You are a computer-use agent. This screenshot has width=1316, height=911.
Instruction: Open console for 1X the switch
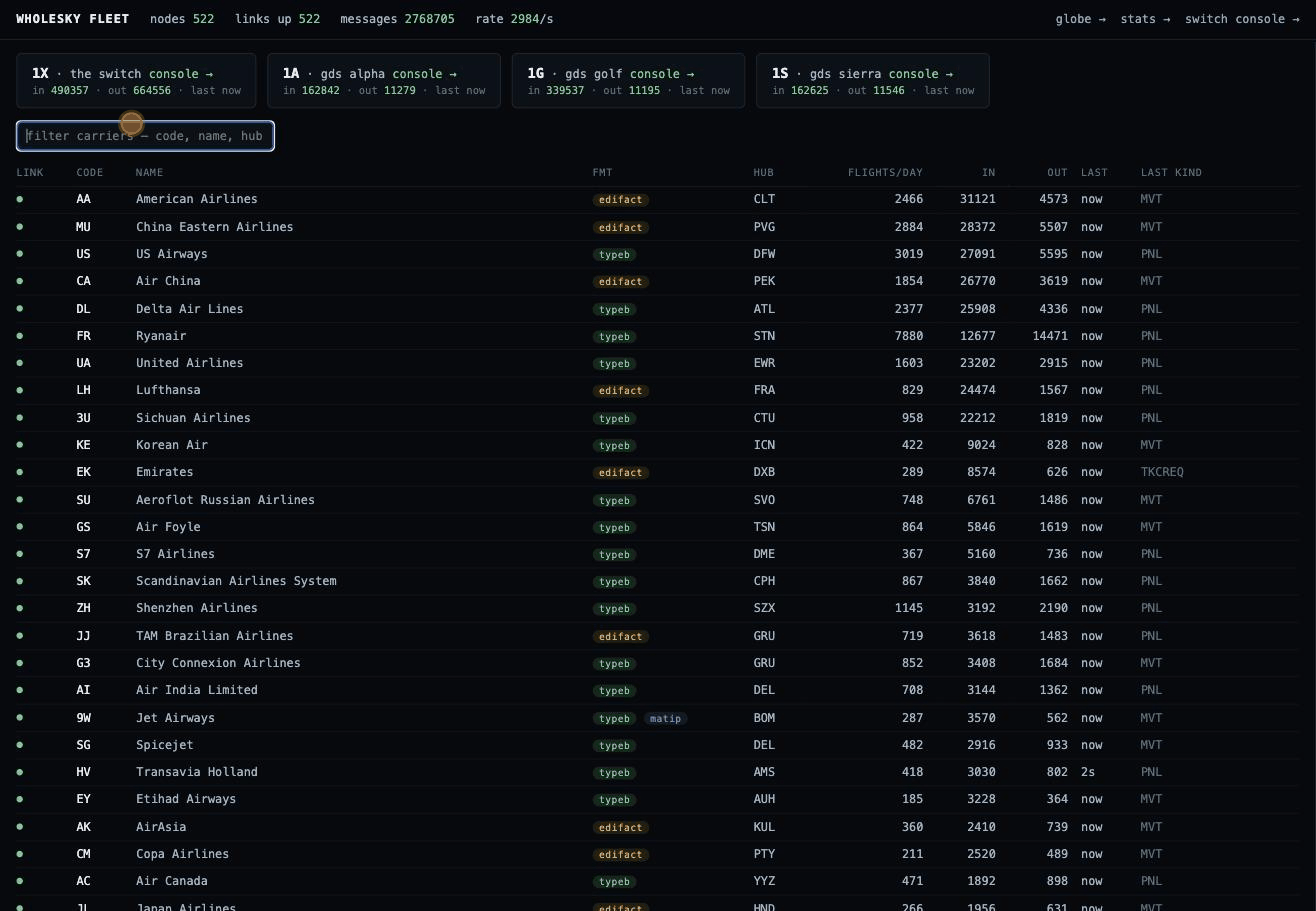pos(181,74)
